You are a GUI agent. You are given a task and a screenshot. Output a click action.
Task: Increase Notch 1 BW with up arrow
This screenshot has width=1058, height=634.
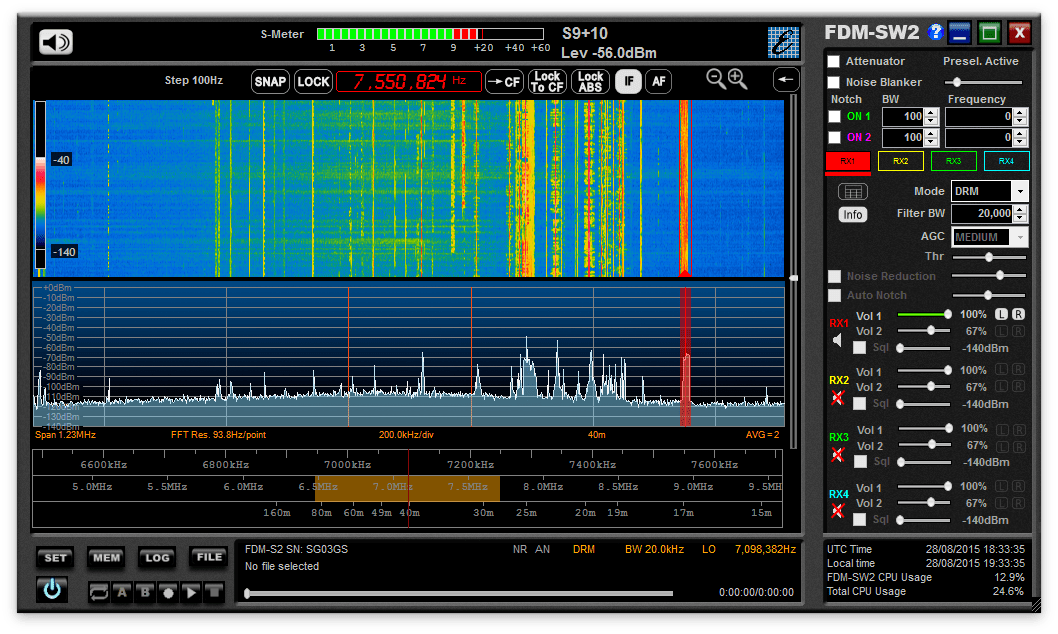coord(931,112)
